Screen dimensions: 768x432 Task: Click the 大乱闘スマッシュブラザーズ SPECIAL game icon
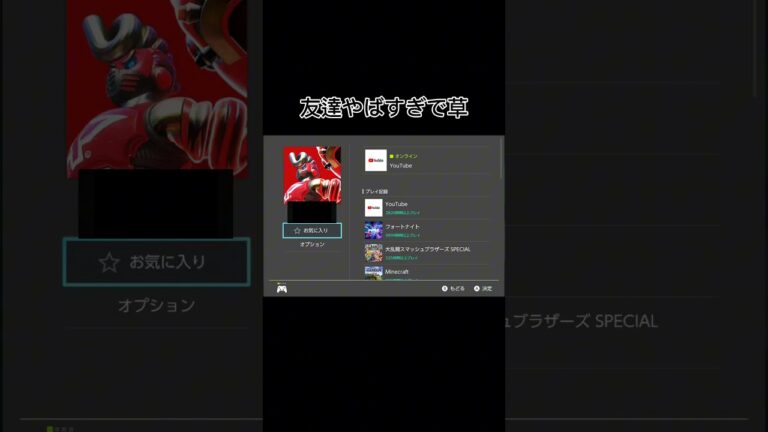click(373, 253)
